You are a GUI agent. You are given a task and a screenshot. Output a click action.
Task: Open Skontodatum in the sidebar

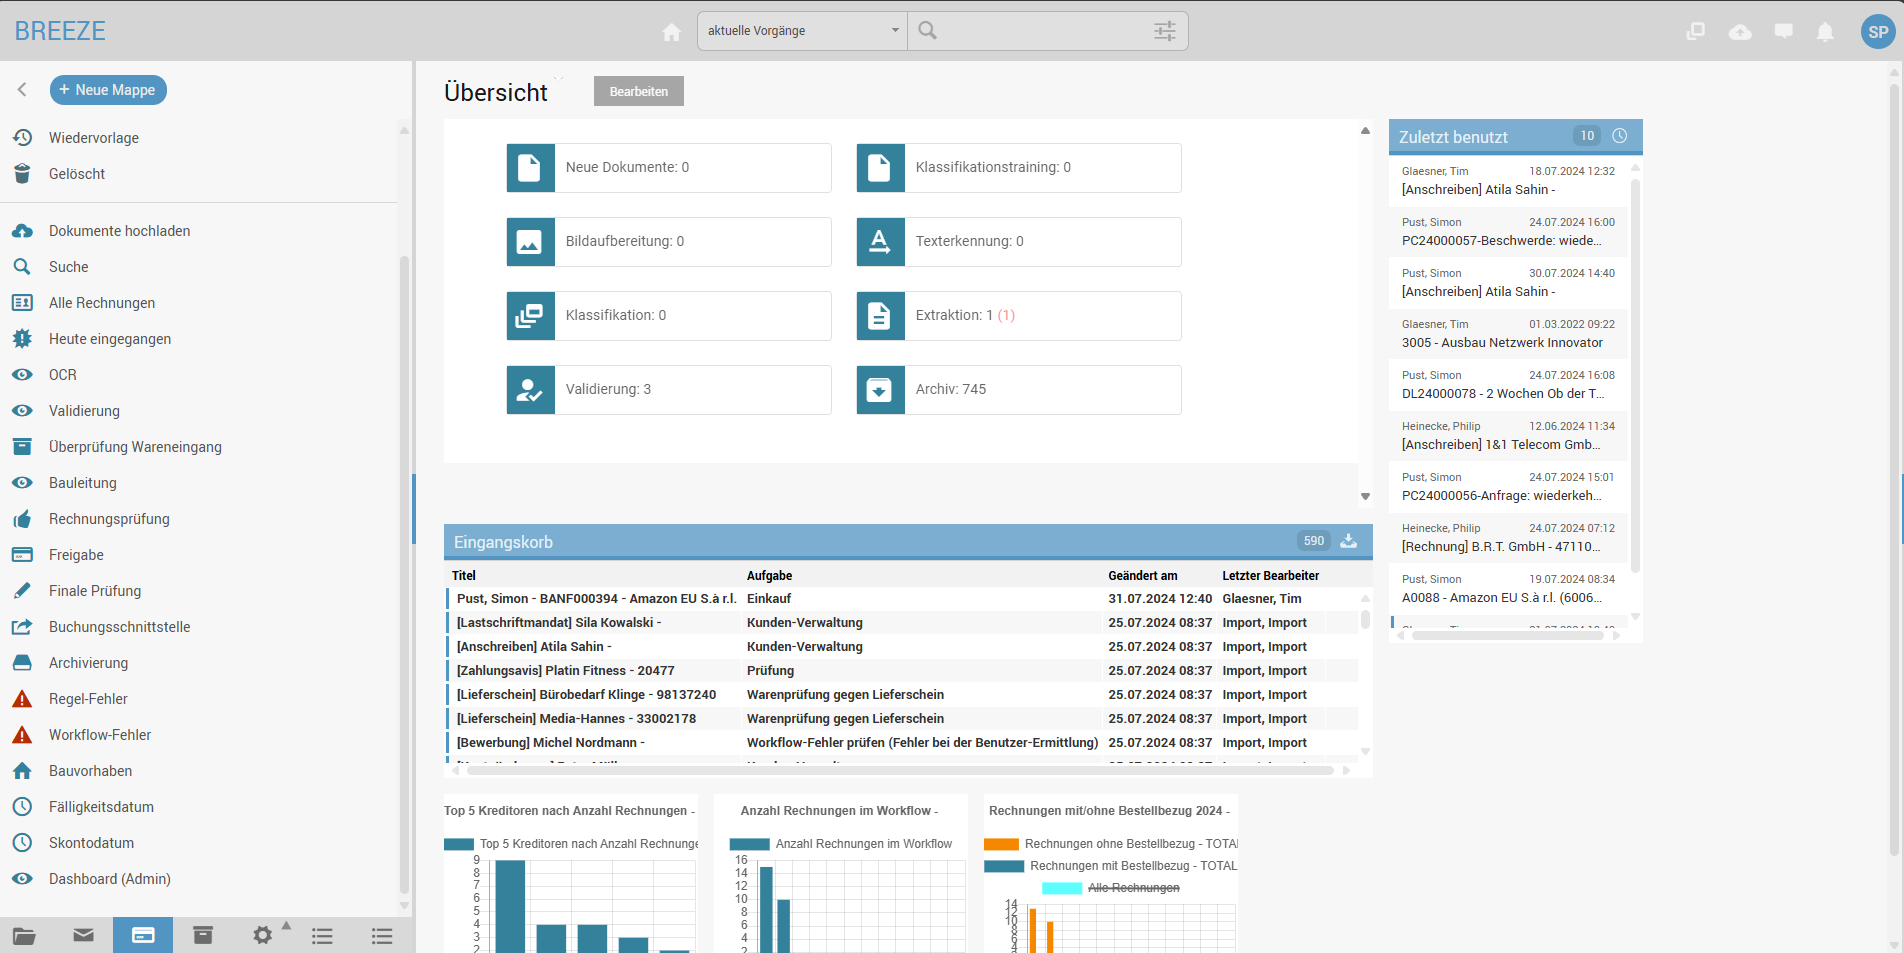91,843
